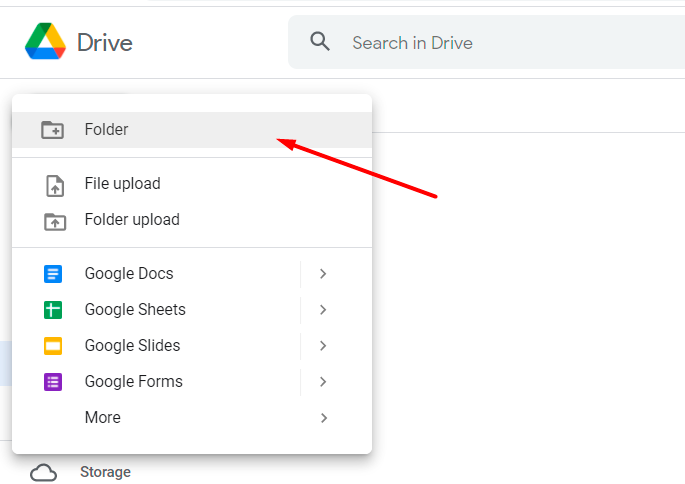Select the File upload page icon
The height and width of the screenshot is (484, 685).
54,185
